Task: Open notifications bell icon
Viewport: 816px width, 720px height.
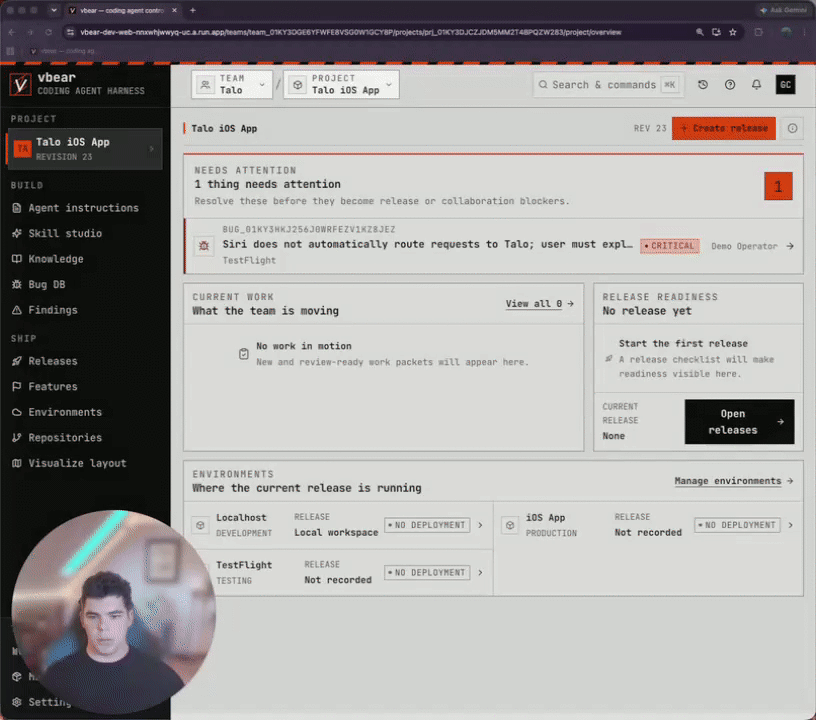Action: pyautogui.click(x=757, y=85)
